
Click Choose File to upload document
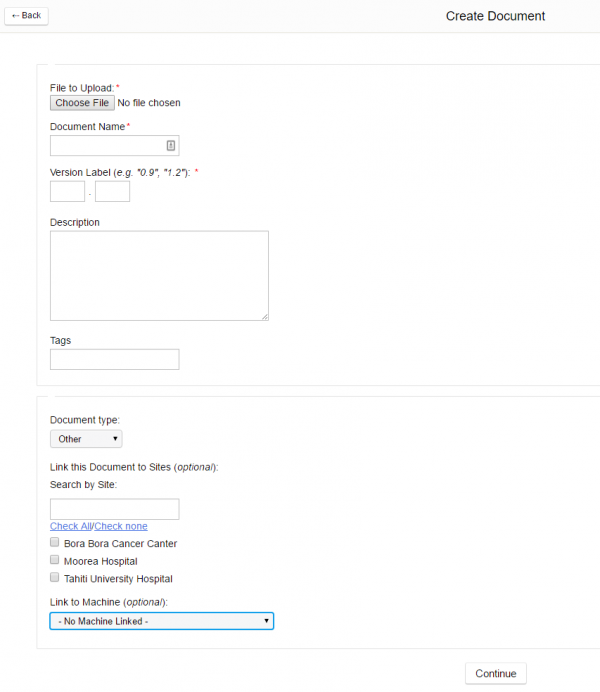tap(82, 103)
